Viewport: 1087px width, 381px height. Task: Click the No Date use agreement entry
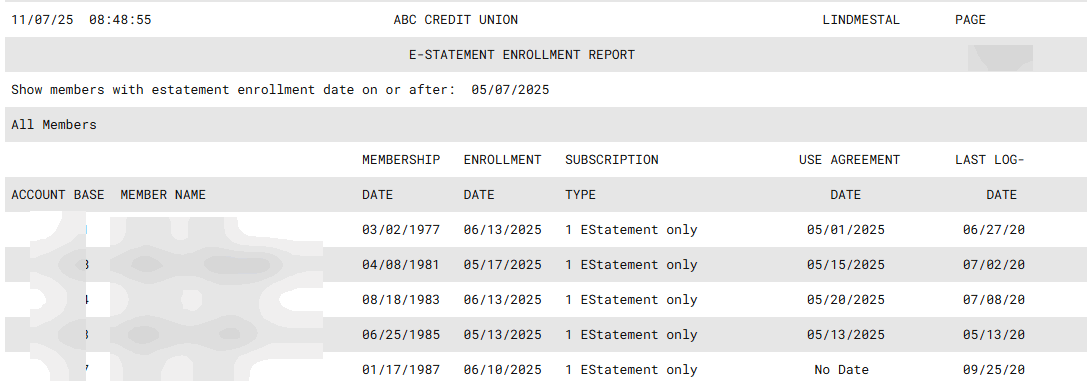[x=842, y=370]
